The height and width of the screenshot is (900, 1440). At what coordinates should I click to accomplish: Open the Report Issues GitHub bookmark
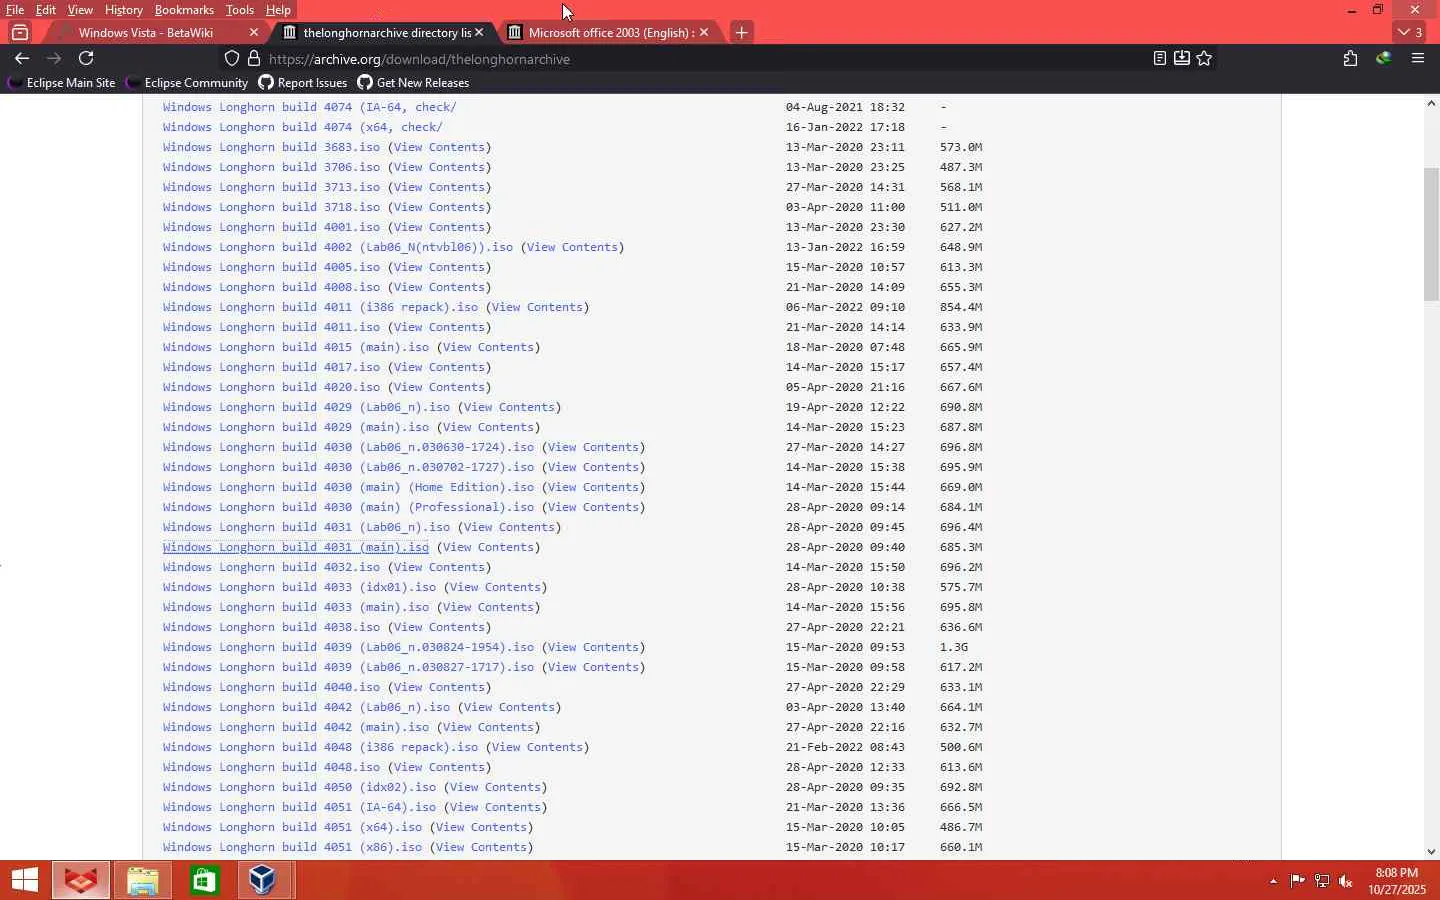[303, 83]
